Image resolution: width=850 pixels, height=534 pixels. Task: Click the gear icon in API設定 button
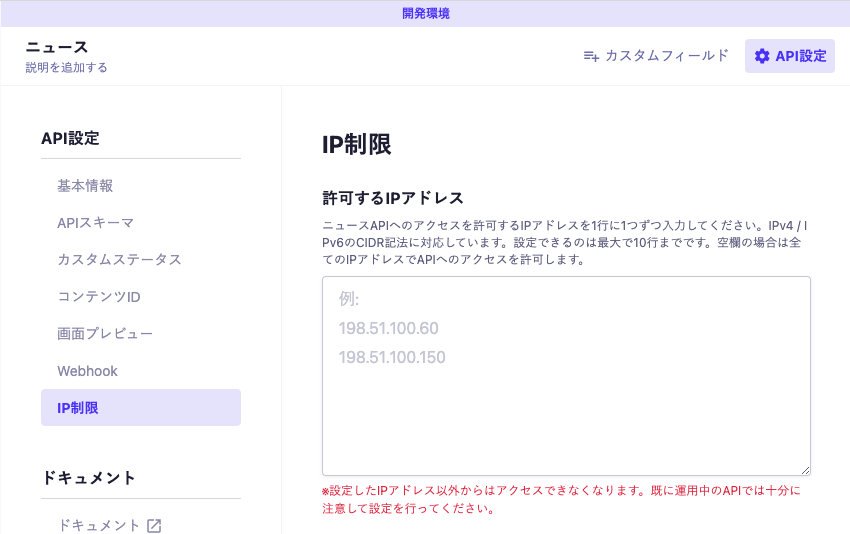(762, 56)
